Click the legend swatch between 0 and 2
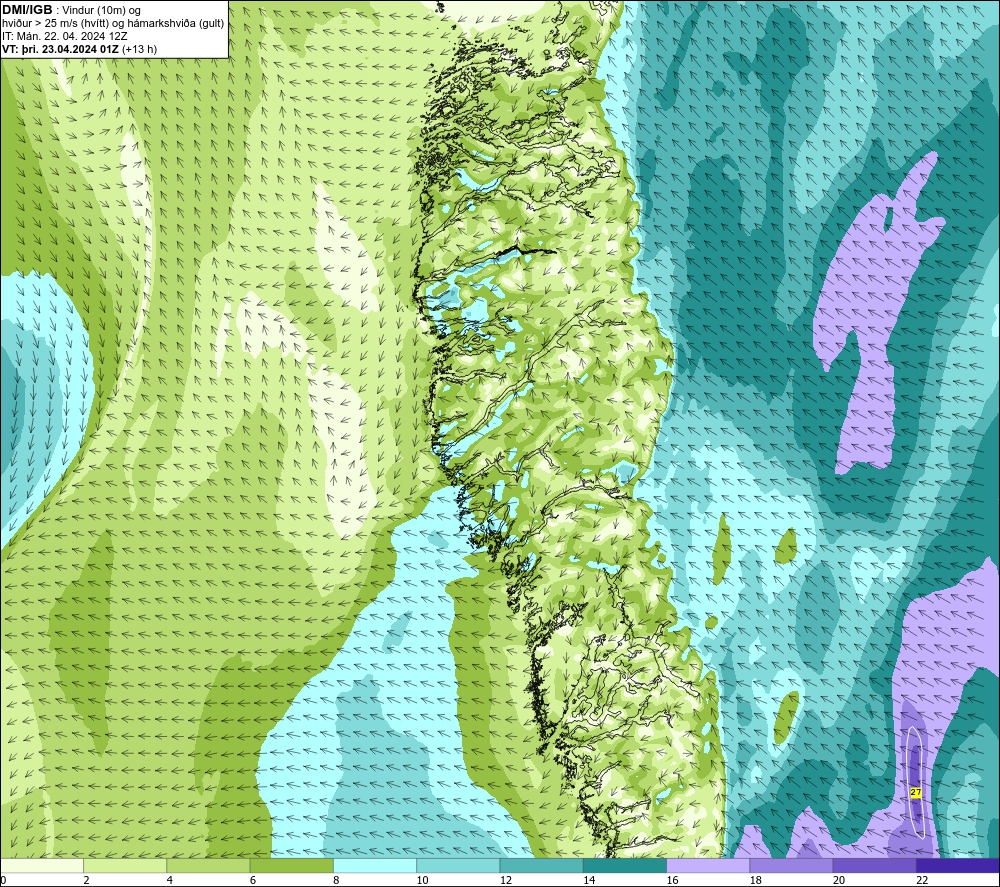This screenshot has height=887, width=1000. click(x=42, y=866)
